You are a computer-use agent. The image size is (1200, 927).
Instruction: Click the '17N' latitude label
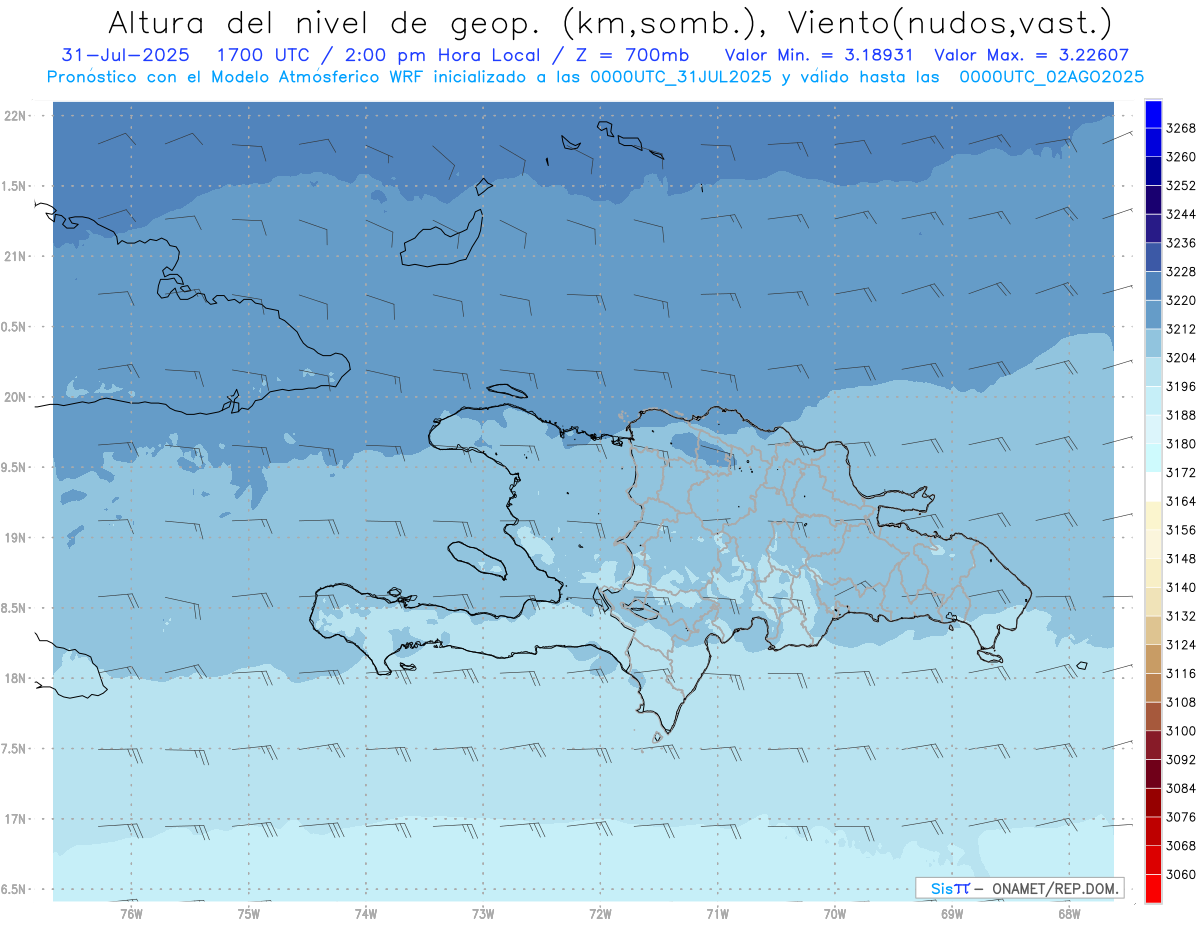tap(17, 819)
